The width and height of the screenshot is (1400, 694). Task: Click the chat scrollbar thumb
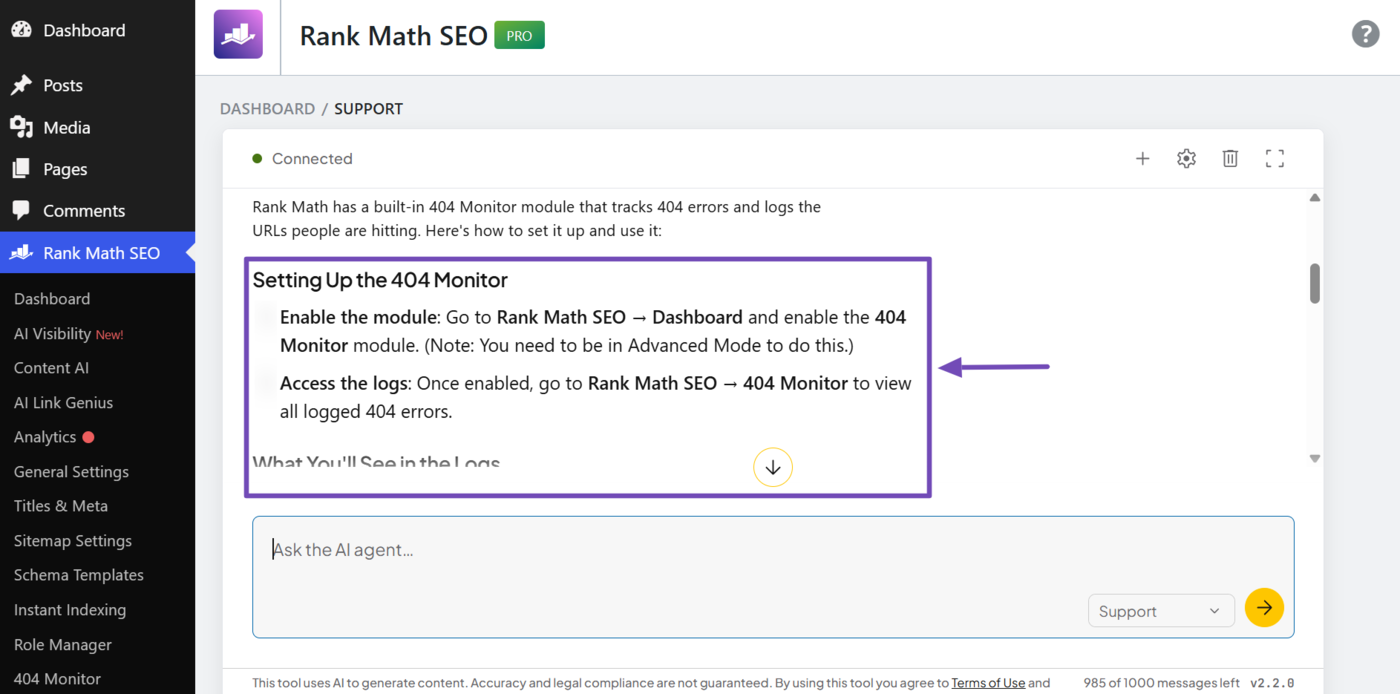pyautogui.click(x=1315, y=283)
